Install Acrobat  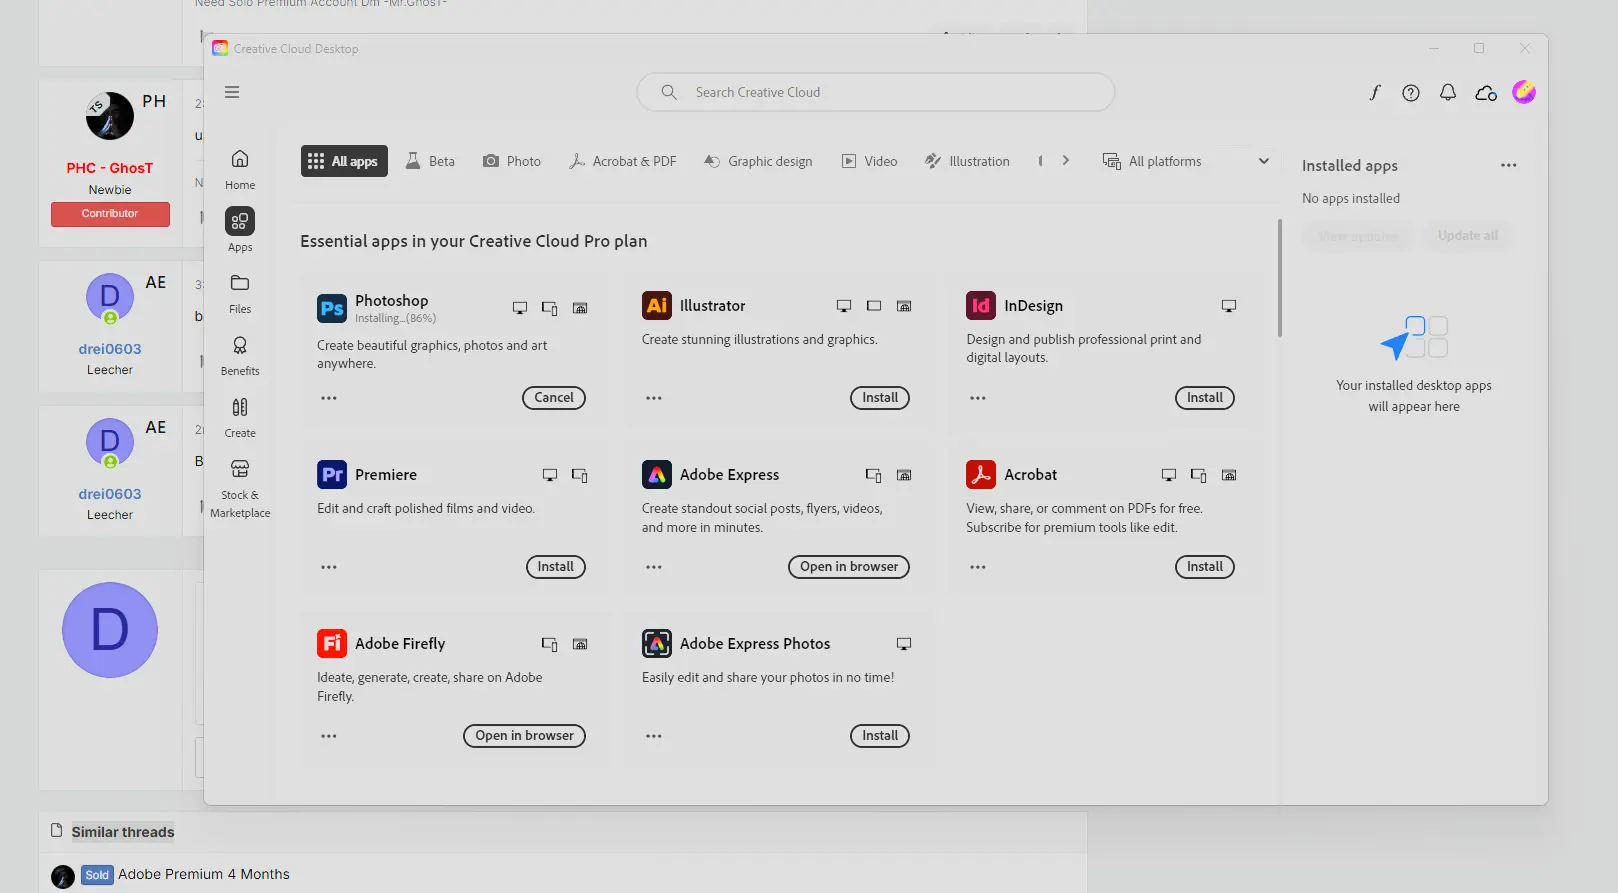coord(1205,566)
